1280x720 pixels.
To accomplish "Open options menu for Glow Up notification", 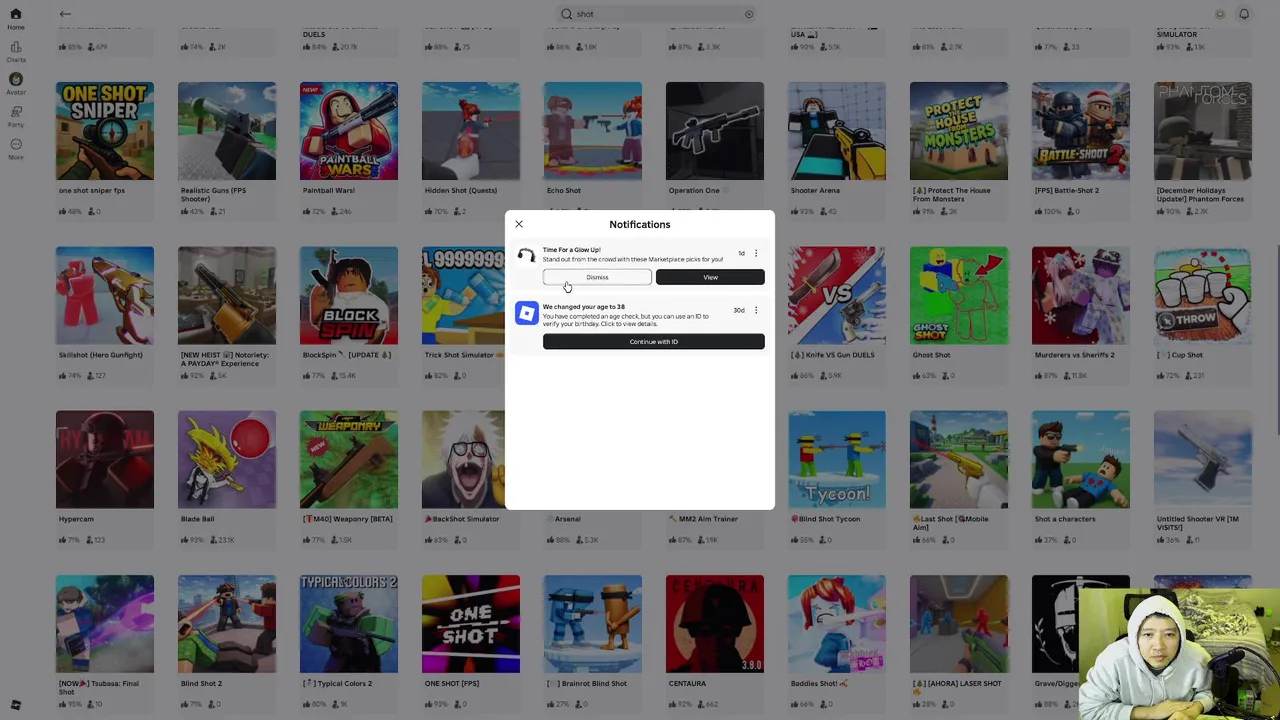I will 756,253.
